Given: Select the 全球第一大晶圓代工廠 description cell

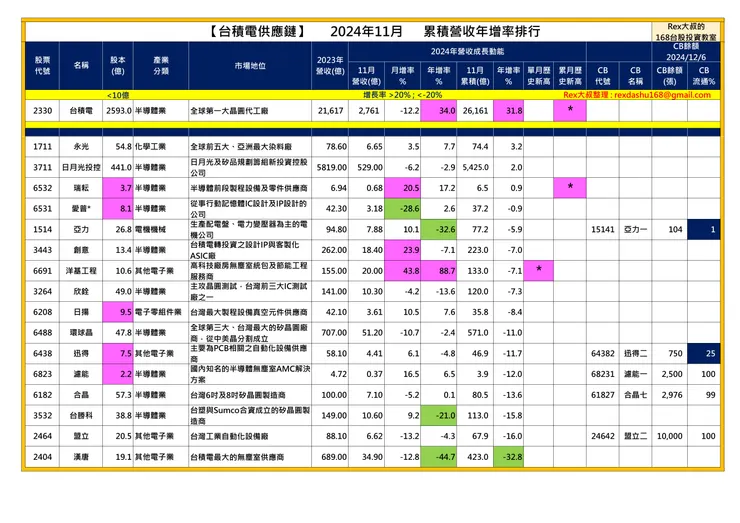Looking at the screenshot, I should [x=250, y=110].
